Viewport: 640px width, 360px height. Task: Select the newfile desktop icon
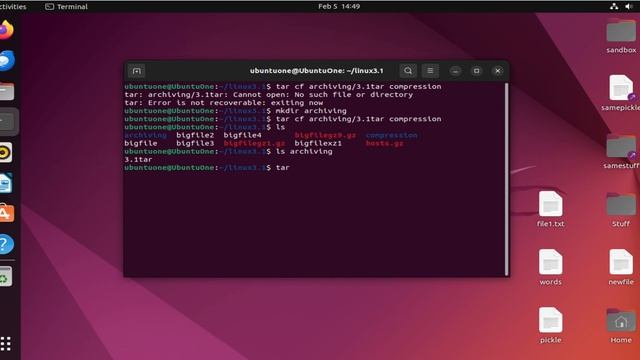coord(621,267)
